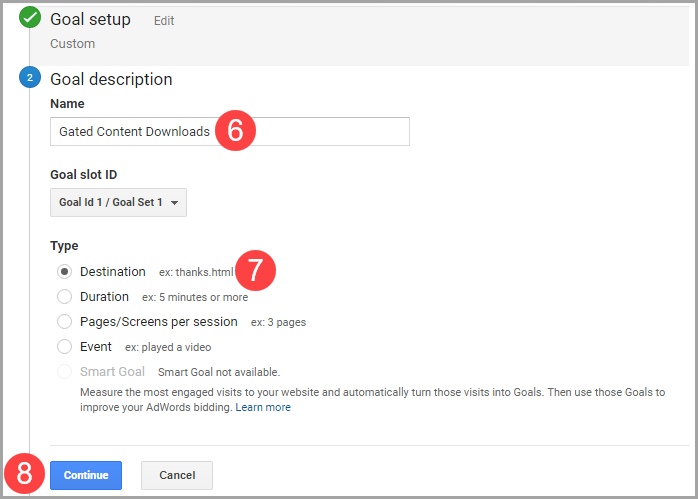Click the red number 8 annotation badge
698x499 pixels.
pyautogui.click(x=25, y=474)
